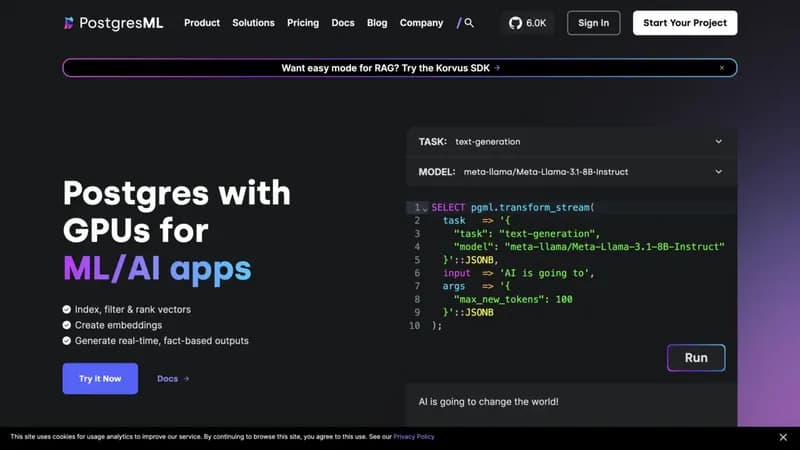Click 'Index, filter & rank vectors' text

[133, 309]
